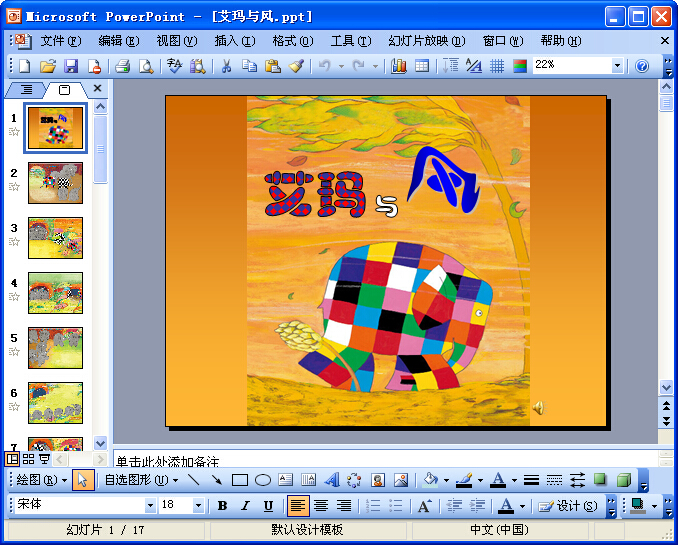Open Microsoft PowerPoint Help icon

[x=642, y=66]
